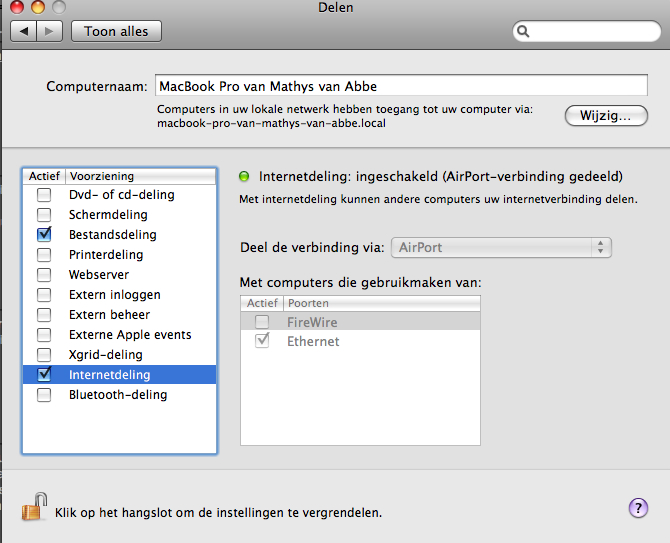The image size is (670, 543).
Task: Click the magnifying glass in search field
Action: [524, 32]
